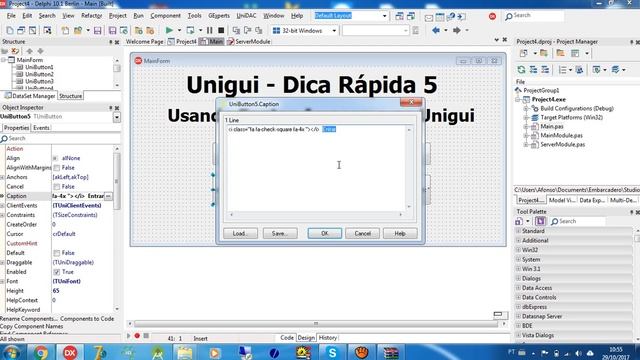Toggle the Default property checkbox
The height and width of the screenshot is (360, 640).
click(57, 253)
